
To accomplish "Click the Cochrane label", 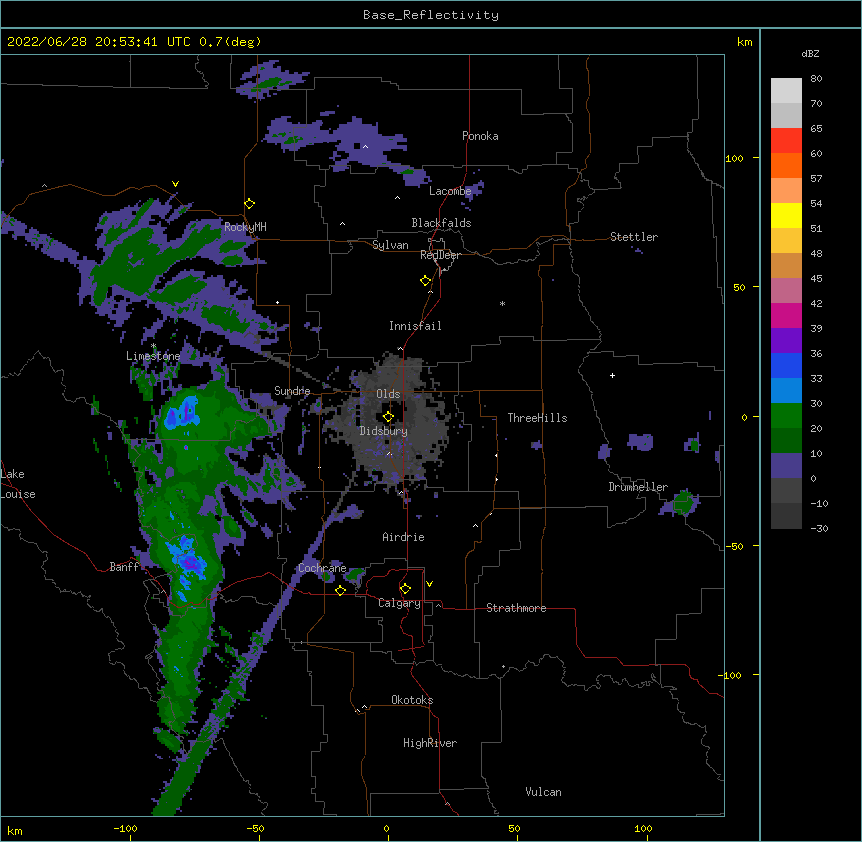I will point(322,568).
